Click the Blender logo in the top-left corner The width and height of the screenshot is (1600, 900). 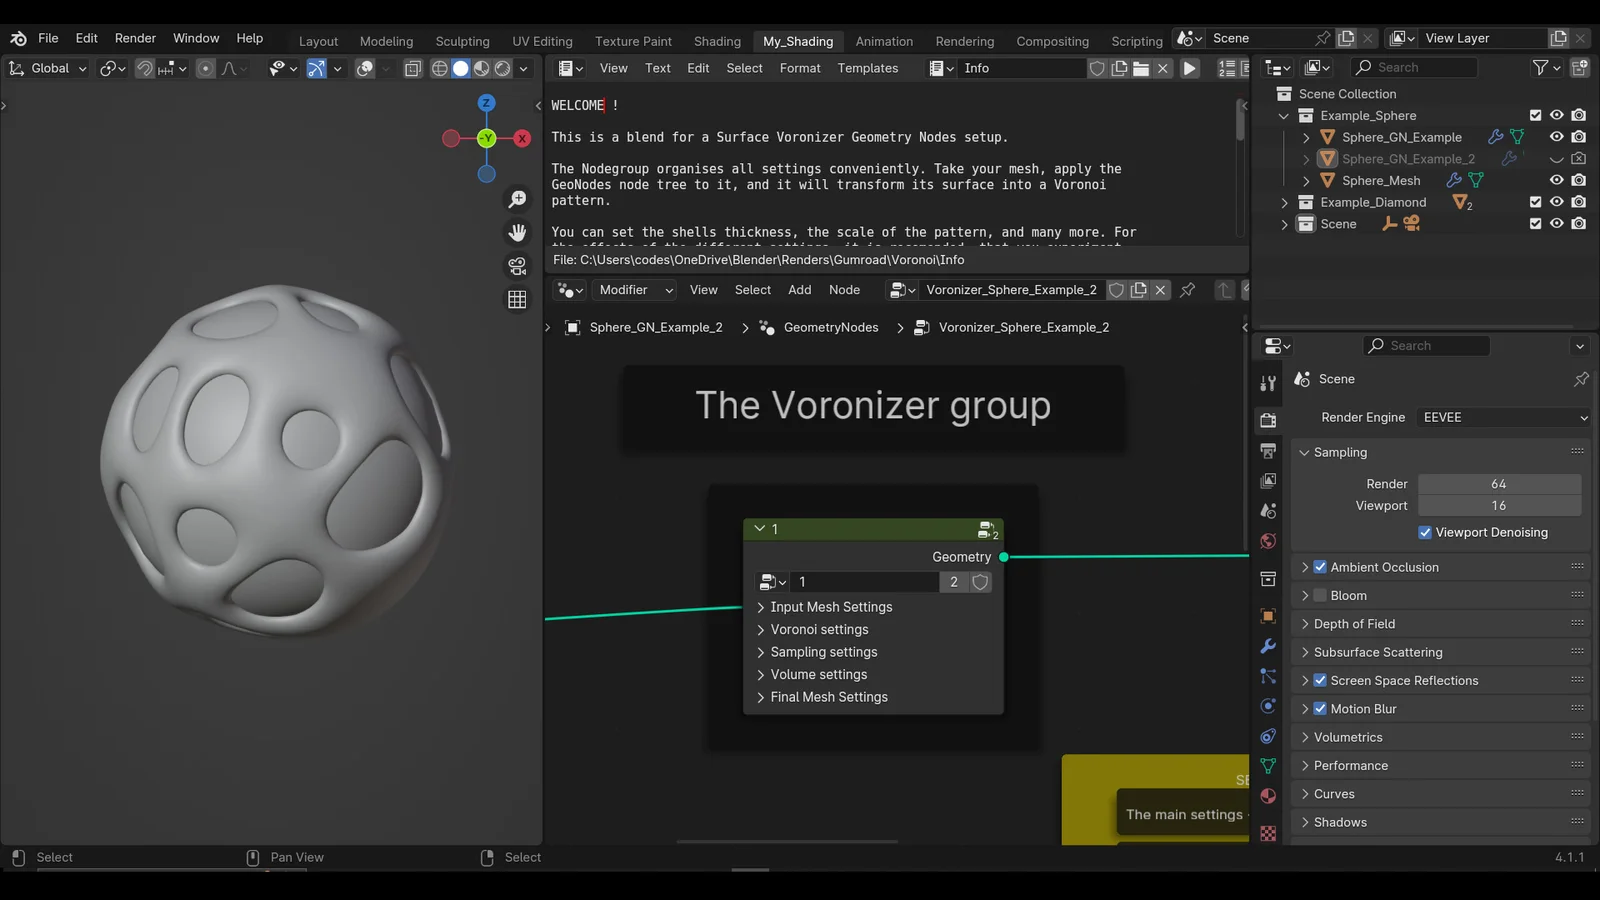(16, 38)
